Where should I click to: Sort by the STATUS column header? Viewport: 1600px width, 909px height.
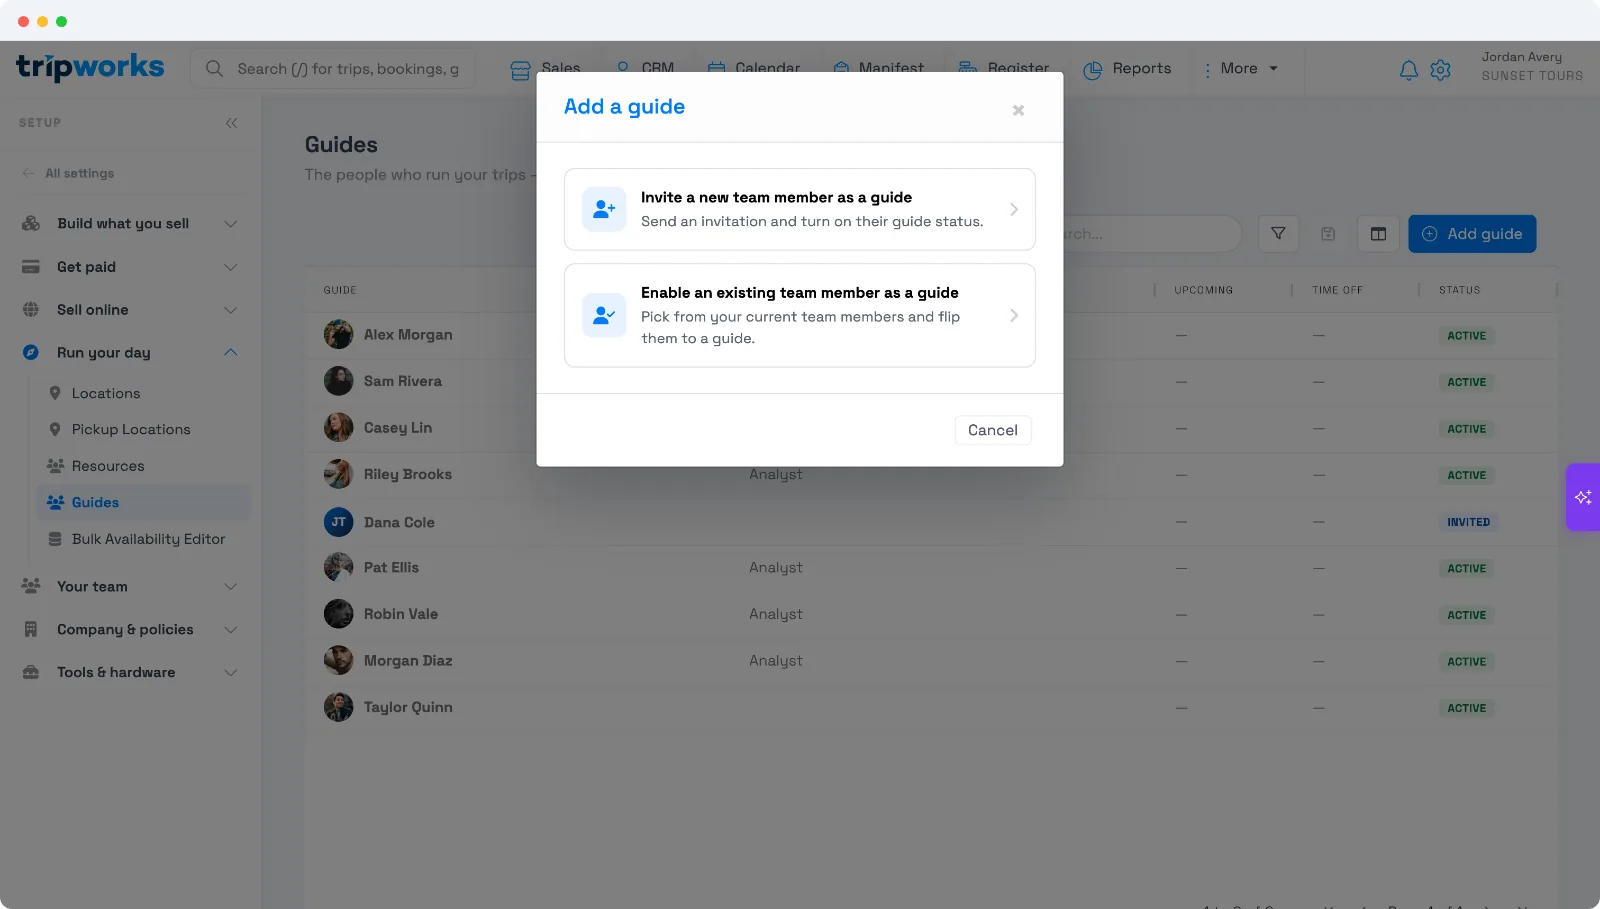coord(1459,290)
